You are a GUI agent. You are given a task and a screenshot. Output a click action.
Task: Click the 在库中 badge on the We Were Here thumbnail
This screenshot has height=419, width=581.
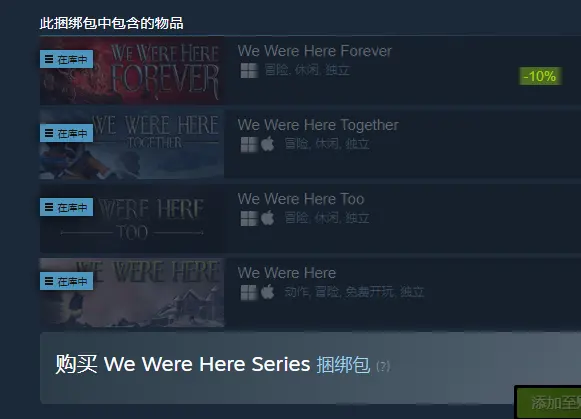[x=66, y=281]
